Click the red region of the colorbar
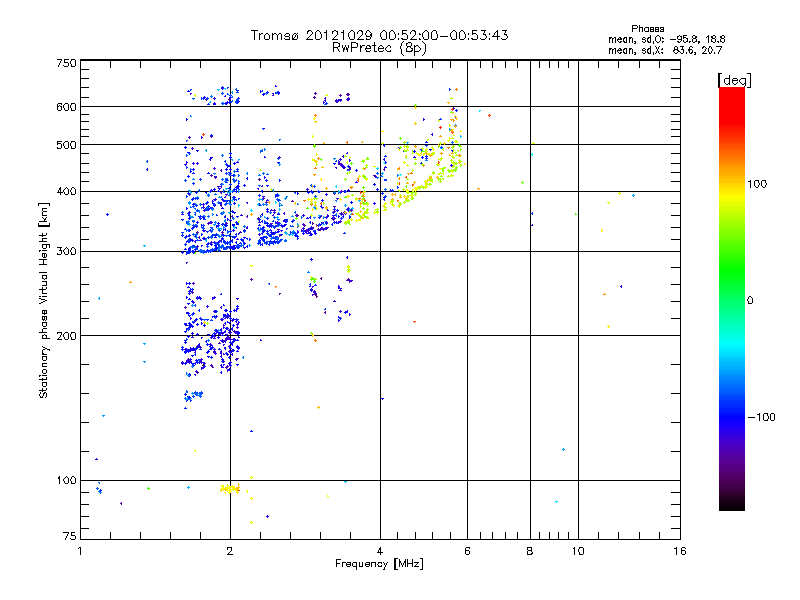This screenshot has height=600, width=800. click(732, 107)
